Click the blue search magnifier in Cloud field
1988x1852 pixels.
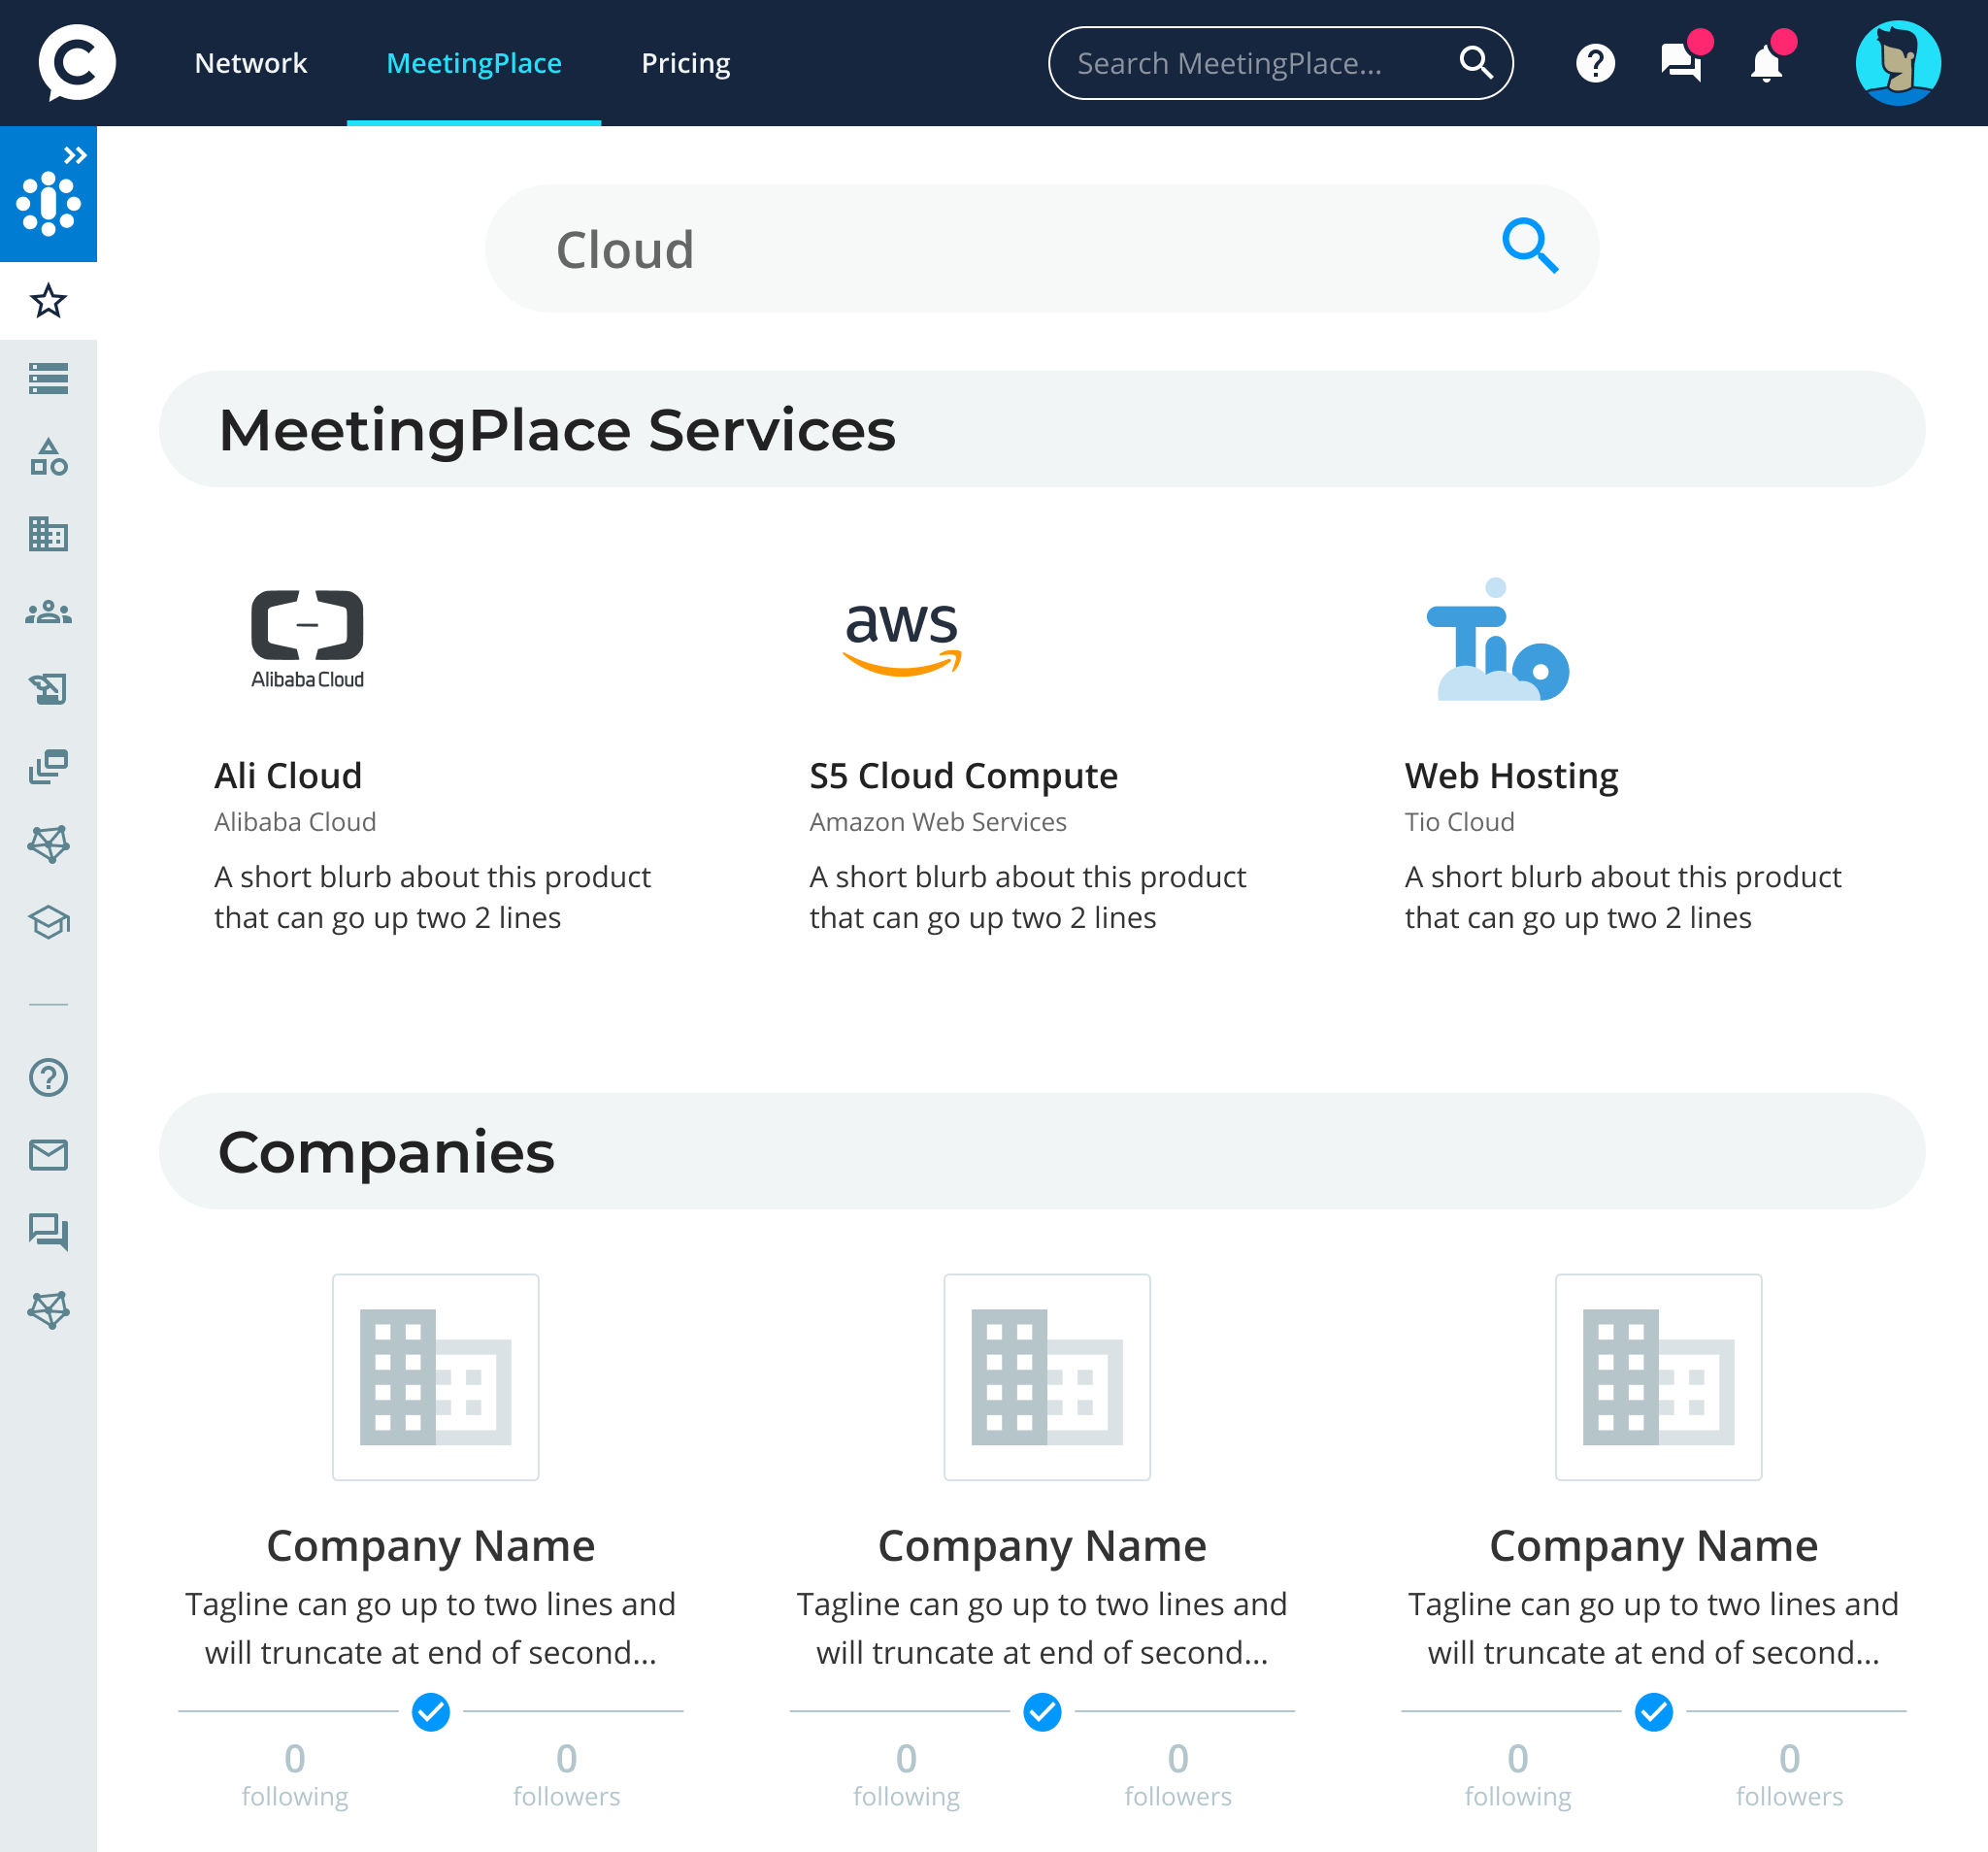tap(1530, 246)
